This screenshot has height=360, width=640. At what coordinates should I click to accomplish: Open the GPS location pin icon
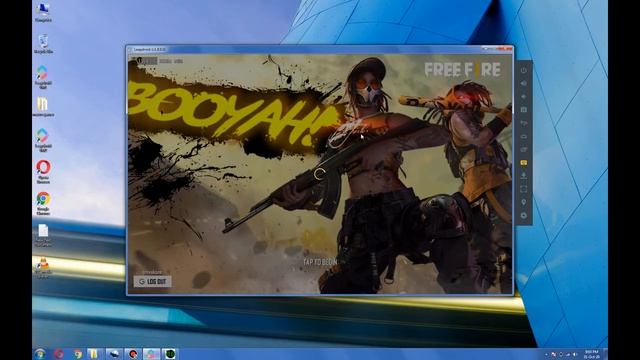click(x=524, y=202)
